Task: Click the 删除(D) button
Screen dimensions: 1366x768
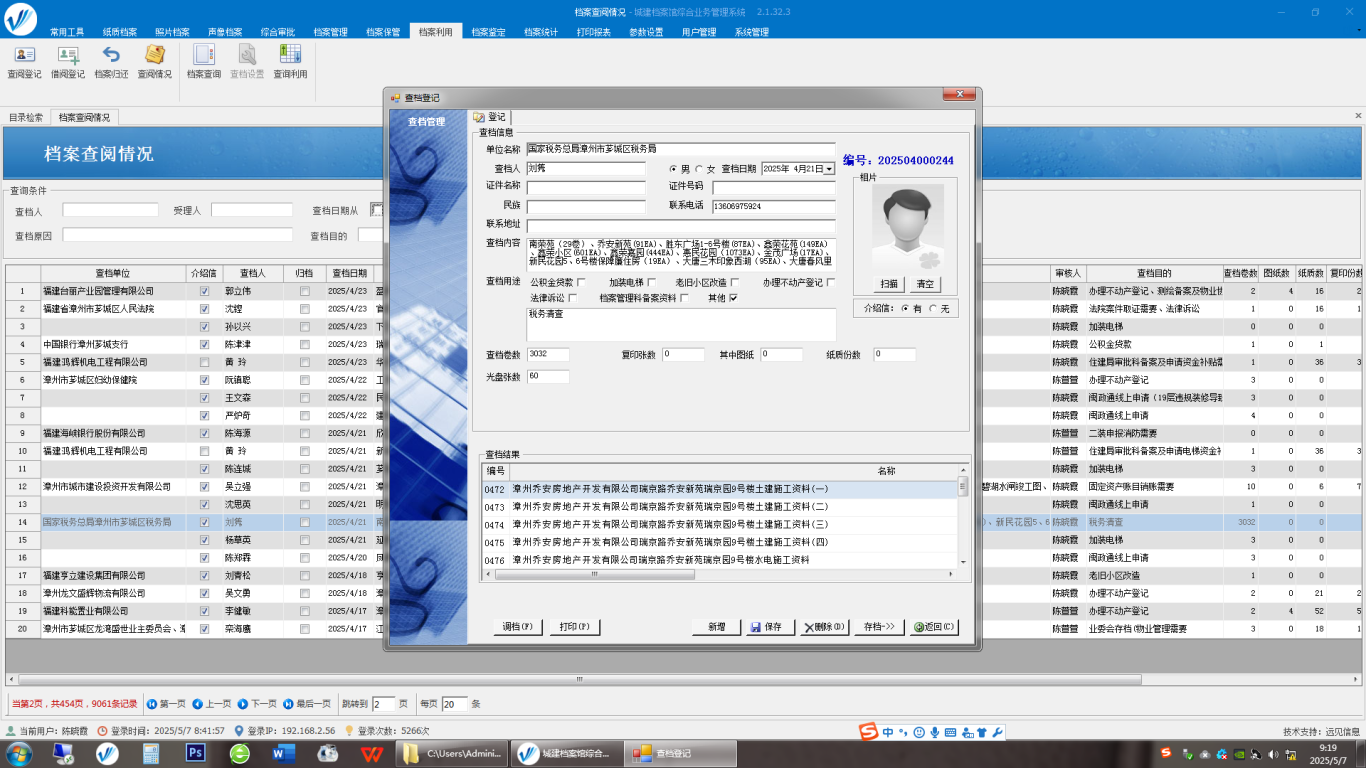Action: (823, 627)
